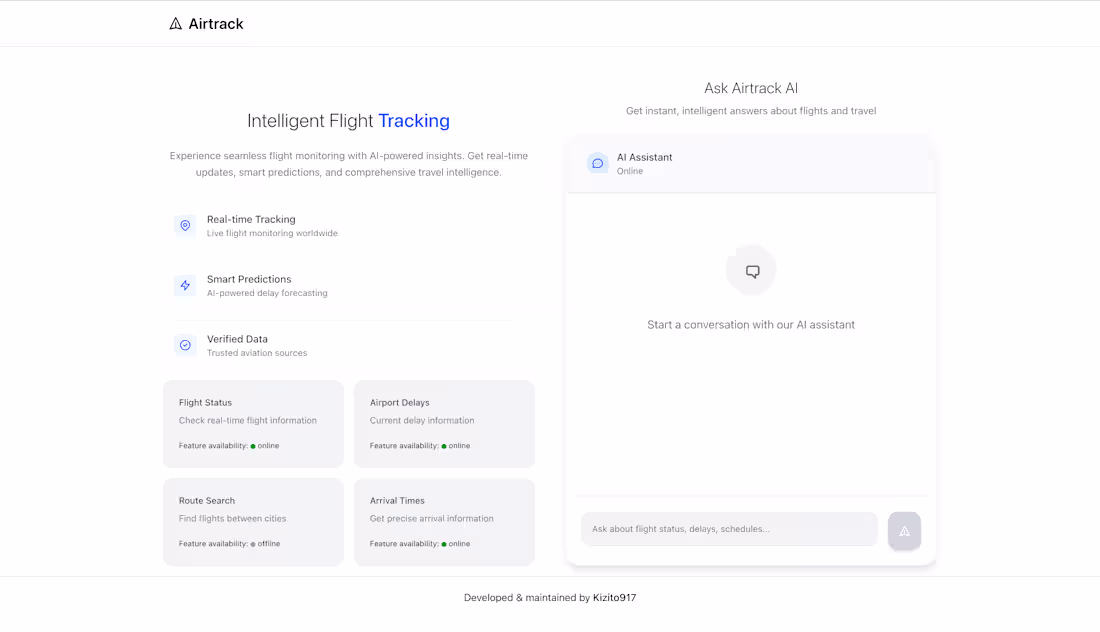Click 'Live flight monitoring worldwide' text
Viewport: 1100px width, 632px height.
click(272, 234)
